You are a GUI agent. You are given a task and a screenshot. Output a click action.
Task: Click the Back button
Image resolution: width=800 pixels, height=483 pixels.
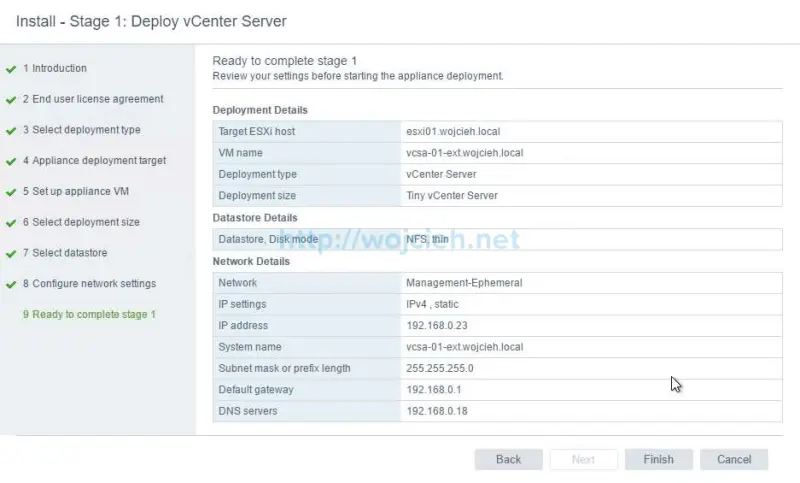click(x=508, y=460)
